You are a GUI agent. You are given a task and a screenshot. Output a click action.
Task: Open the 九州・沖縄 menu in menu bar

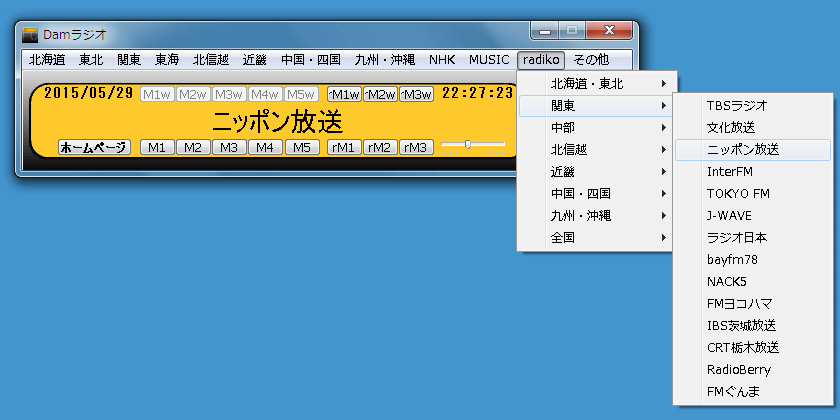(385, 59)
